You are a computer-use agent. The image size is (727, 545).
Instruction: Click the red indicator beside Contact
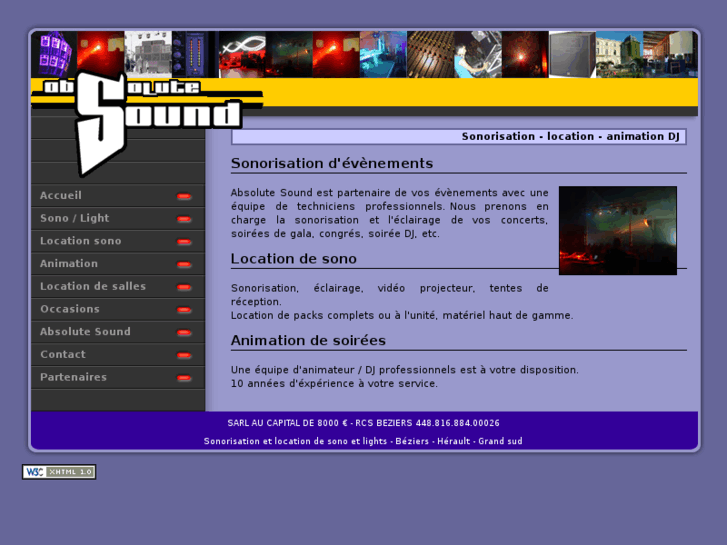184,355
